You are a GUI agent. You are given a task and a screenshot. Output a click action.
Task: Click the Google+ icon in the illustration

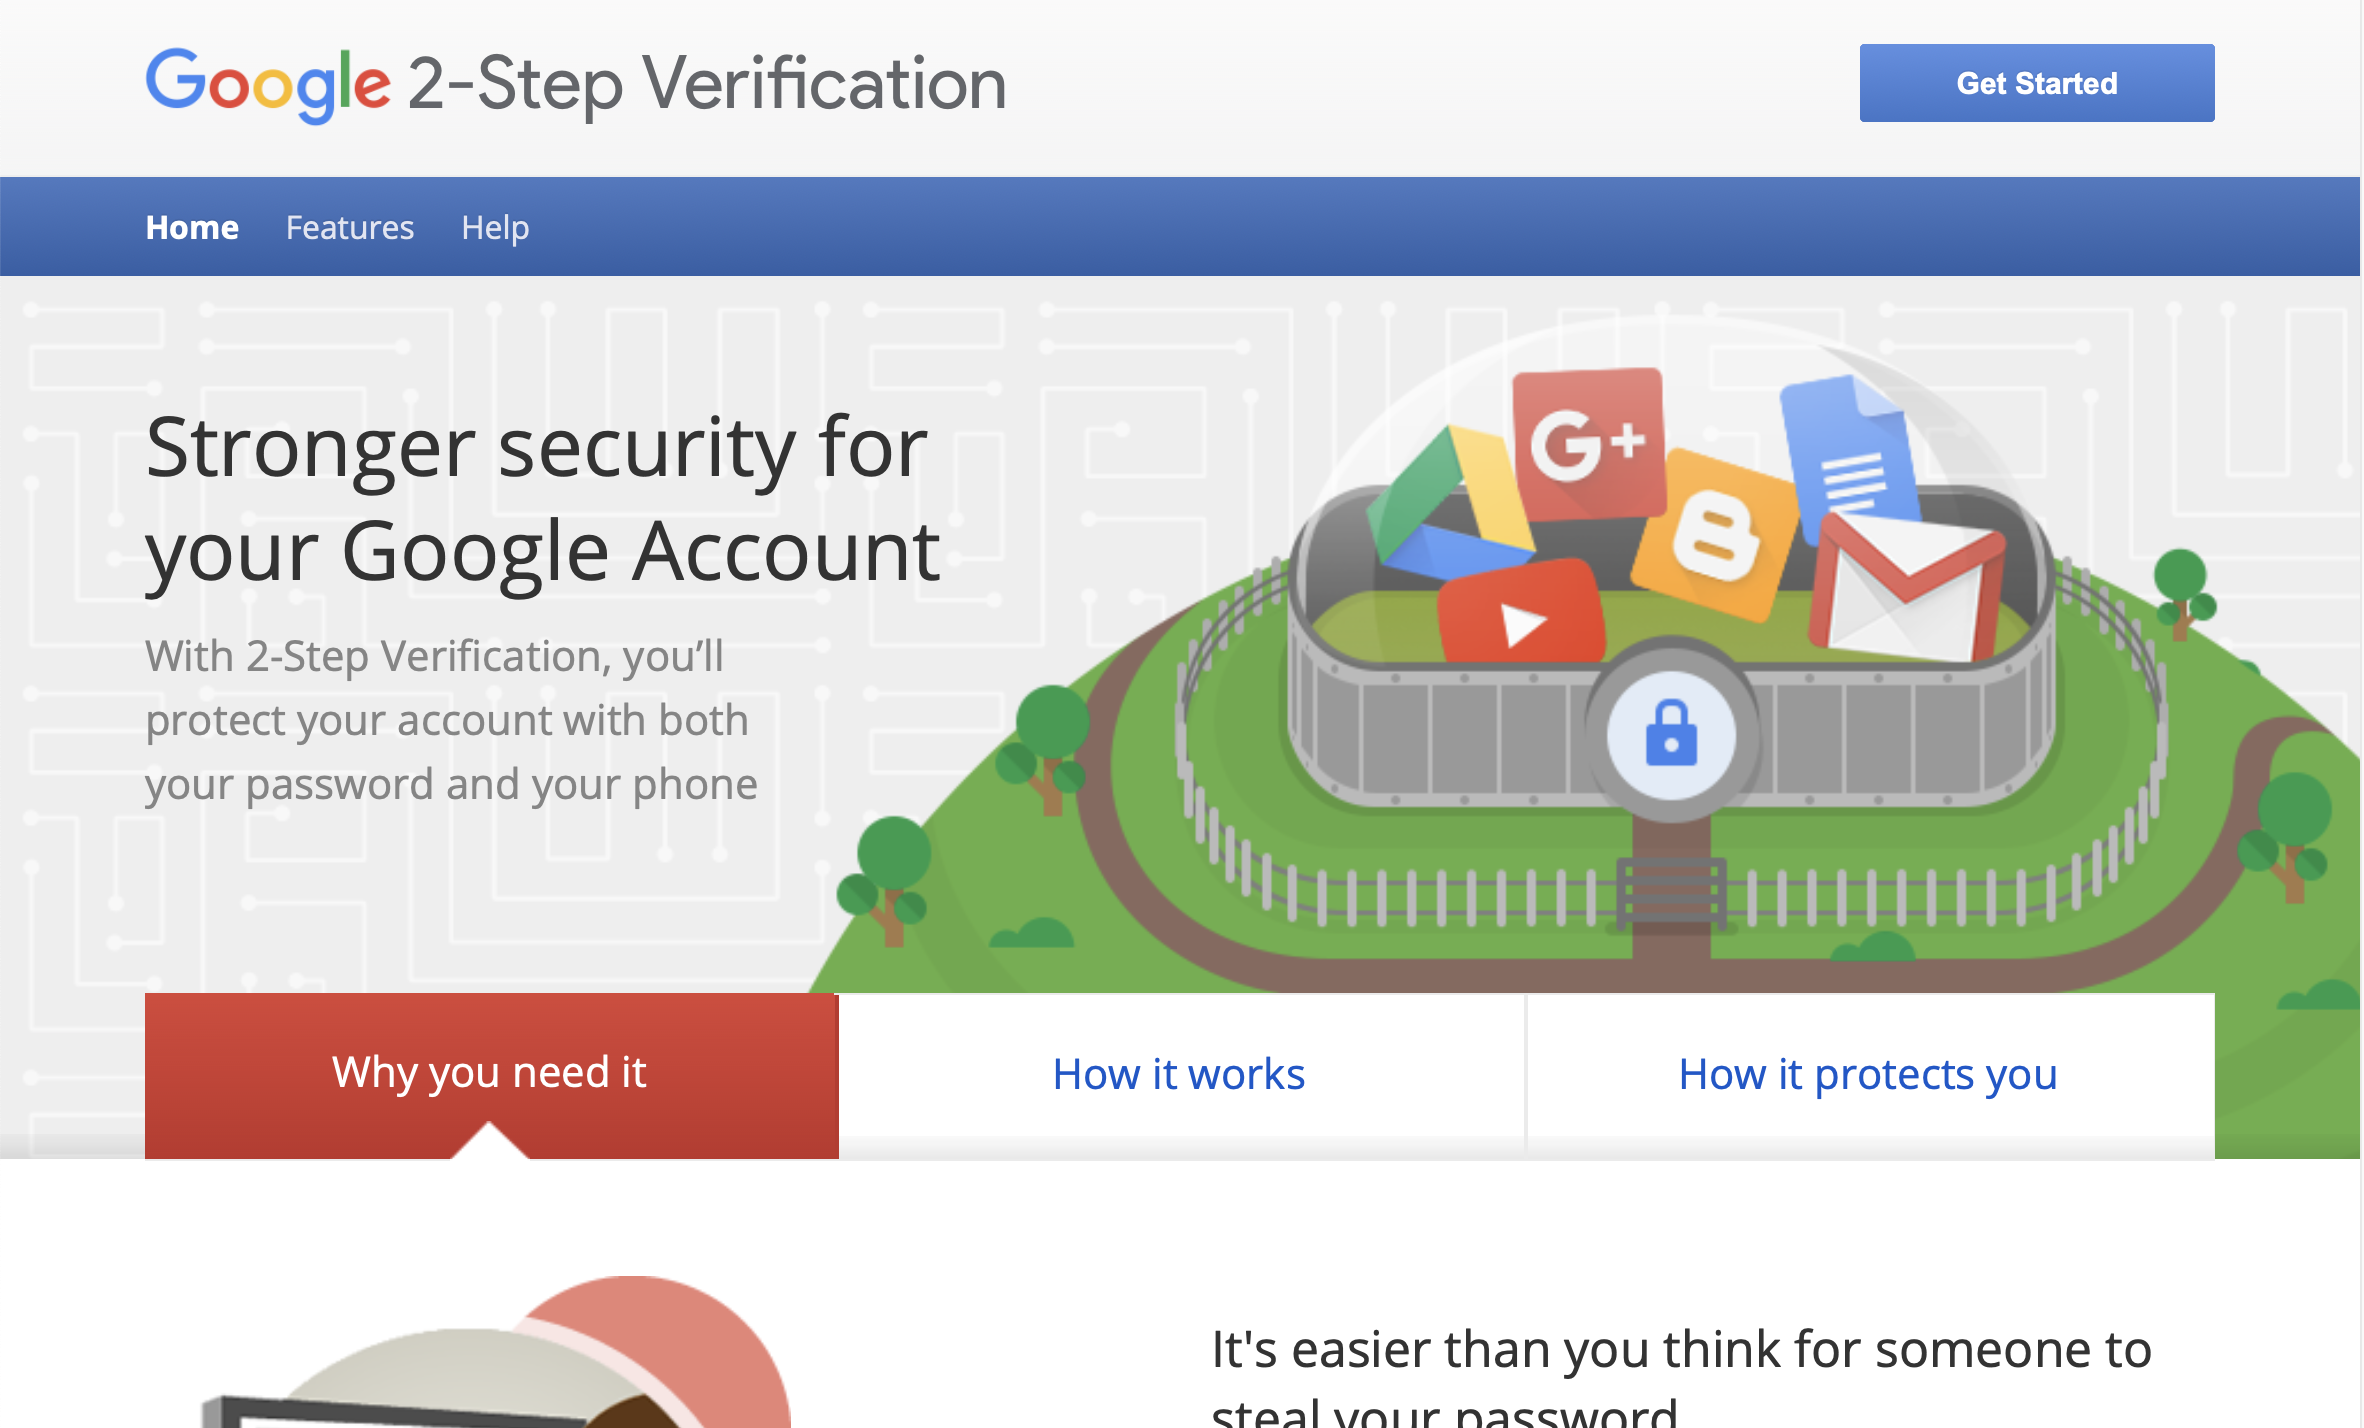1588,443
